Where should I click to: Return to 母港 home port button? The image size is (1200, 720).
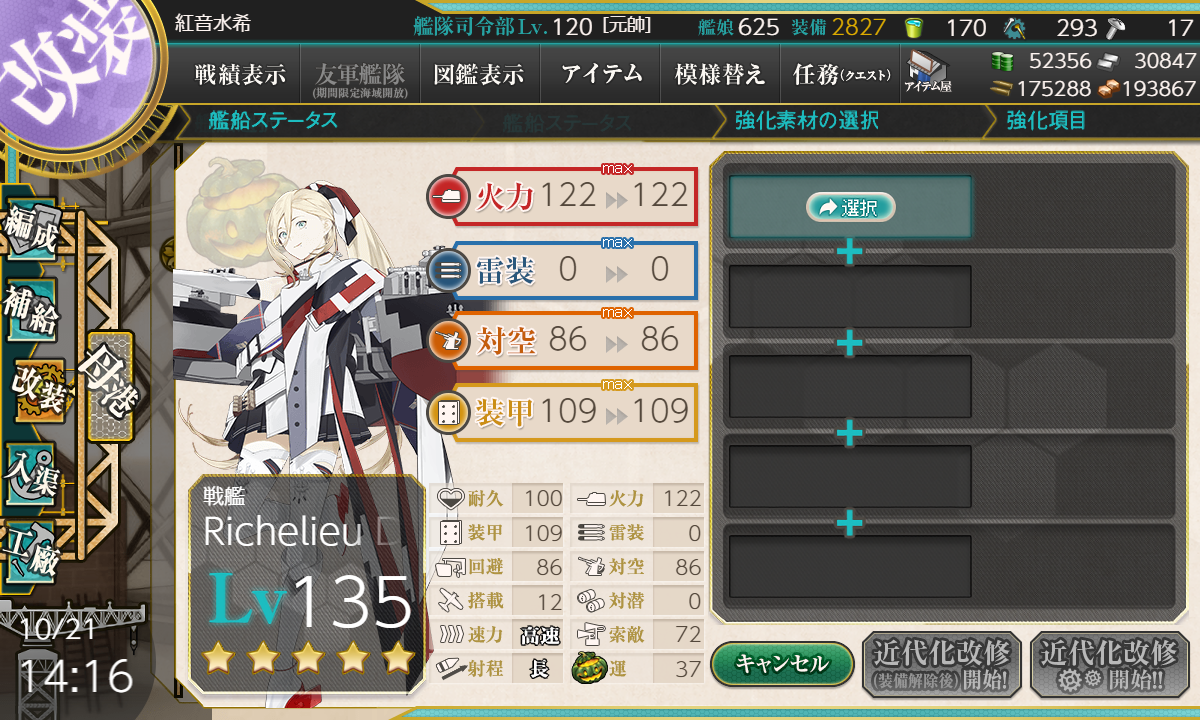coord(109,386)
